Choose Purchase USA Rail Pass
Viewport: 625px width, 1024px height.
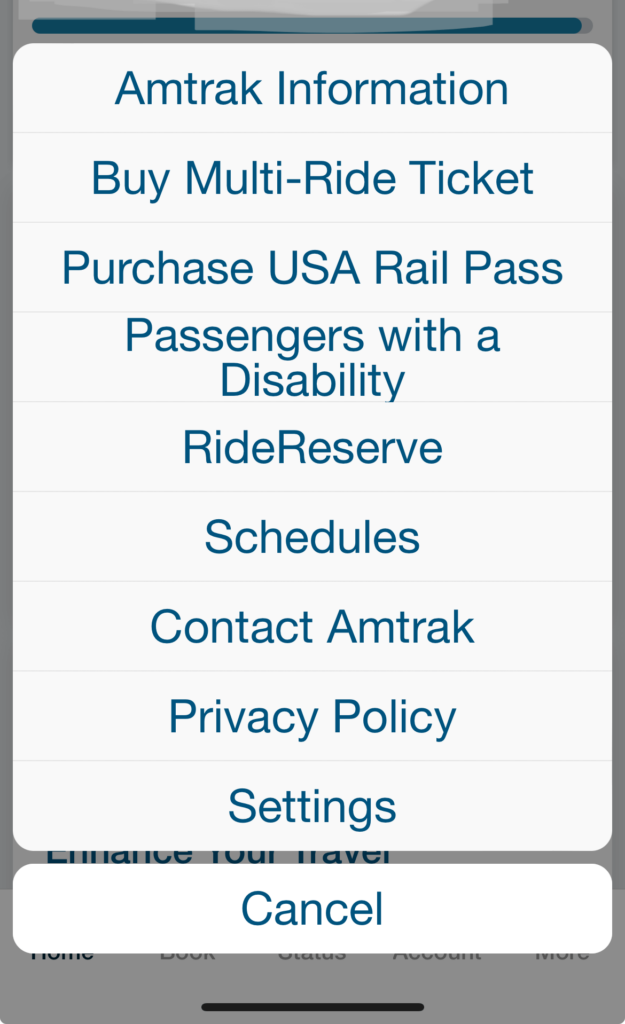click(x=312, y=267)
